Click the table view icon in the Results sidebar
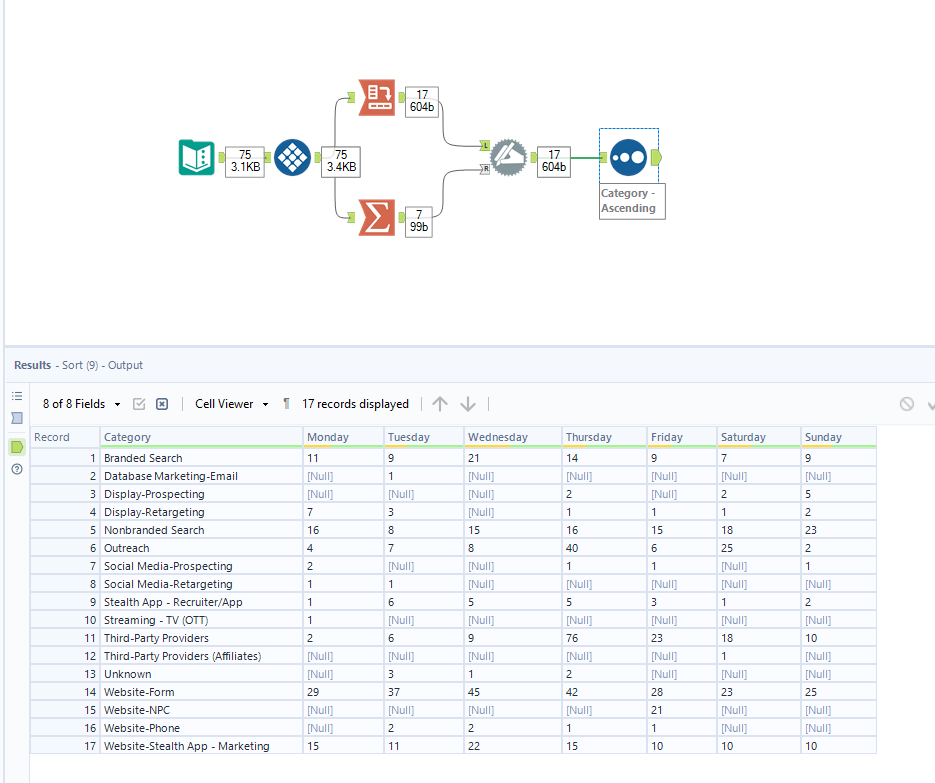935x783 pixels. pyautogui.click(x=16, y=417)
